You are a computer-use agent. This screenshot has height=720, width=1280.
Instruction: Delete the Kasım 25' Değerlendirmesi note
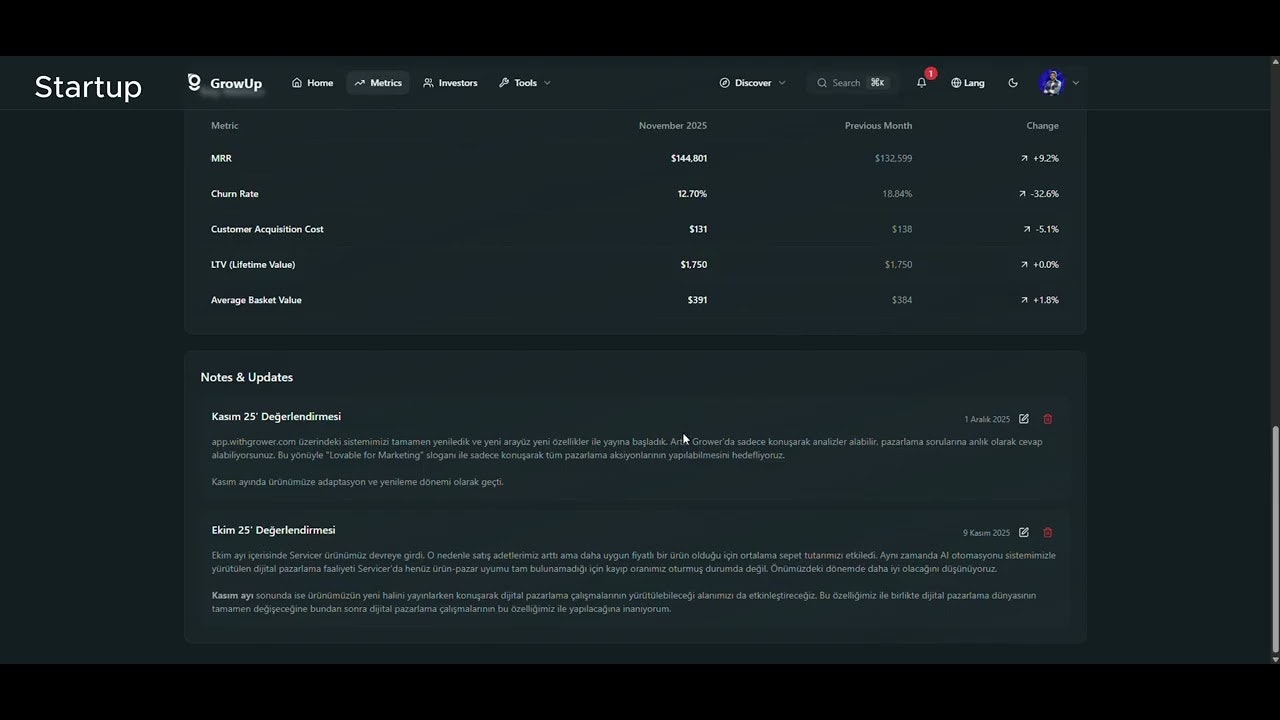[x=1048, y=419]
